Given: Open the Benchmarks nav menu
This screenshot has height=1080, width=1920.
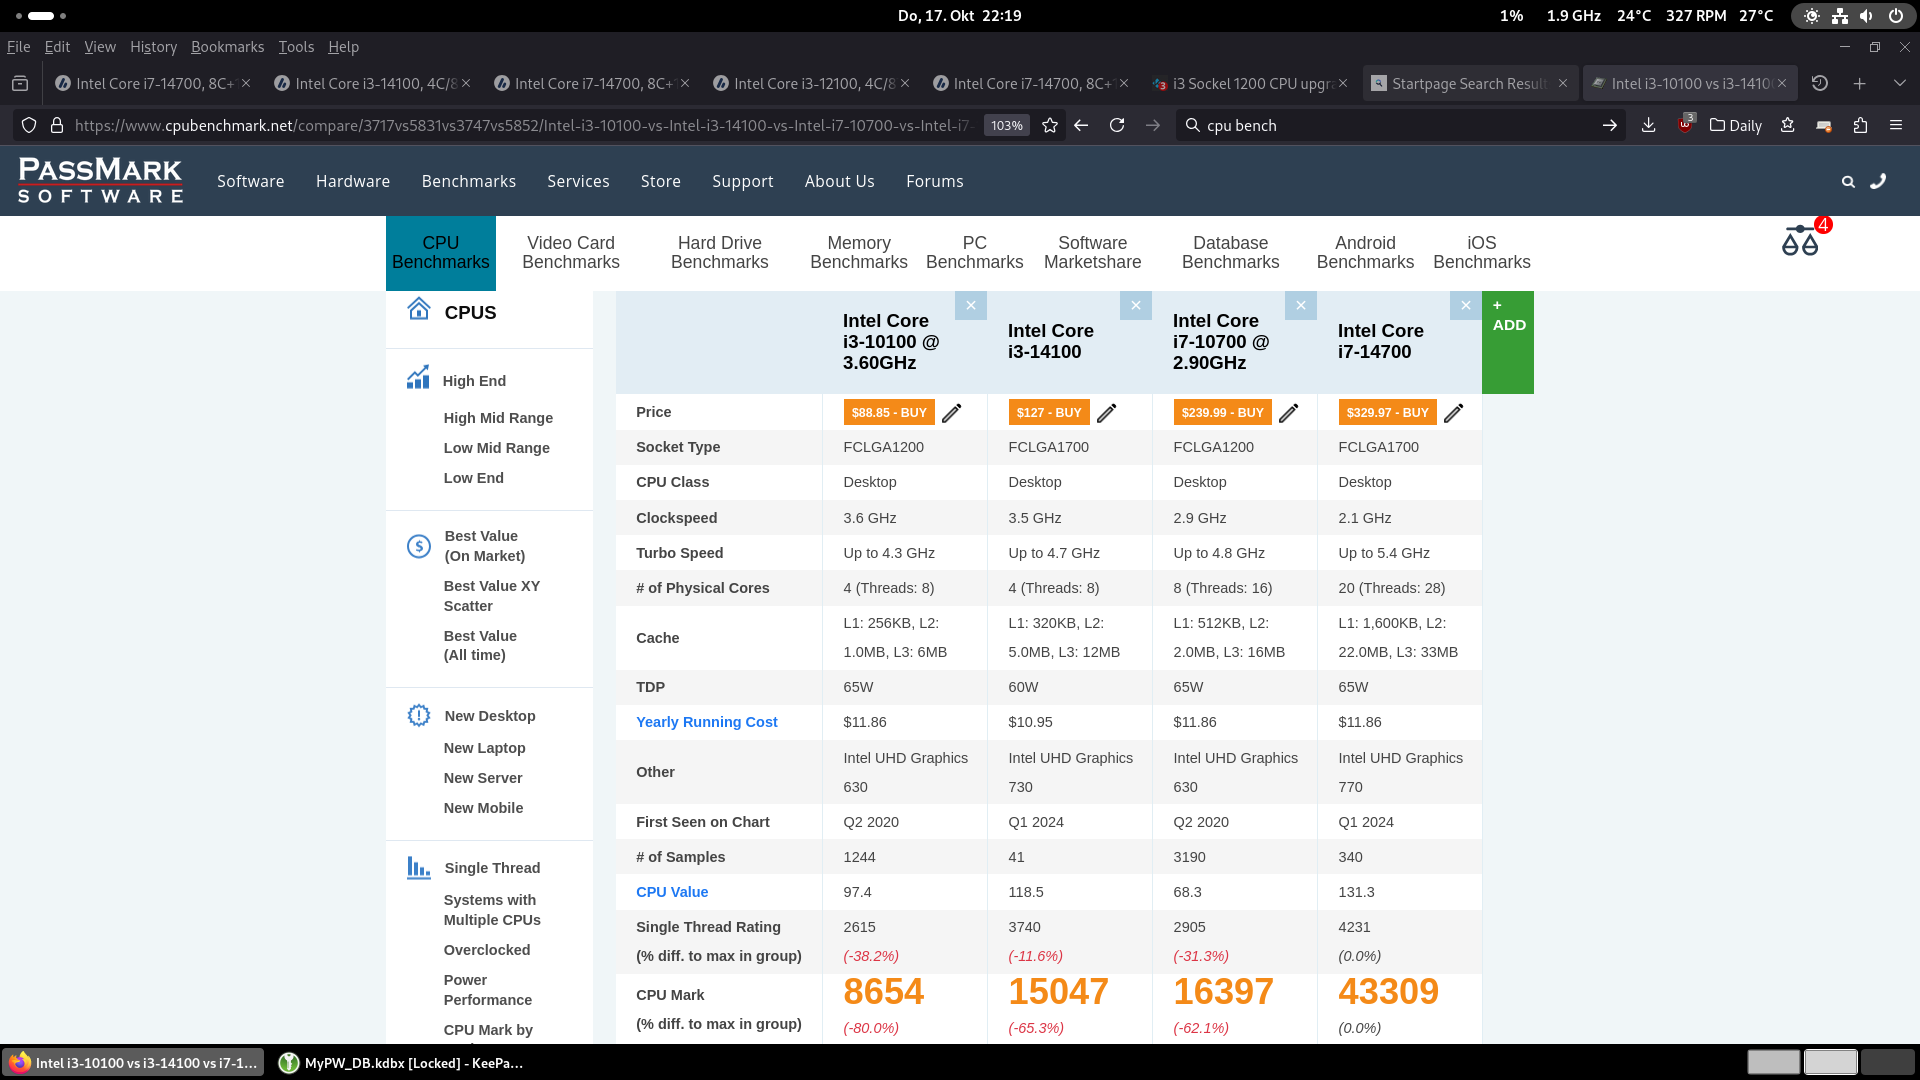Looking at the screenshot, I should click(469, 181).
